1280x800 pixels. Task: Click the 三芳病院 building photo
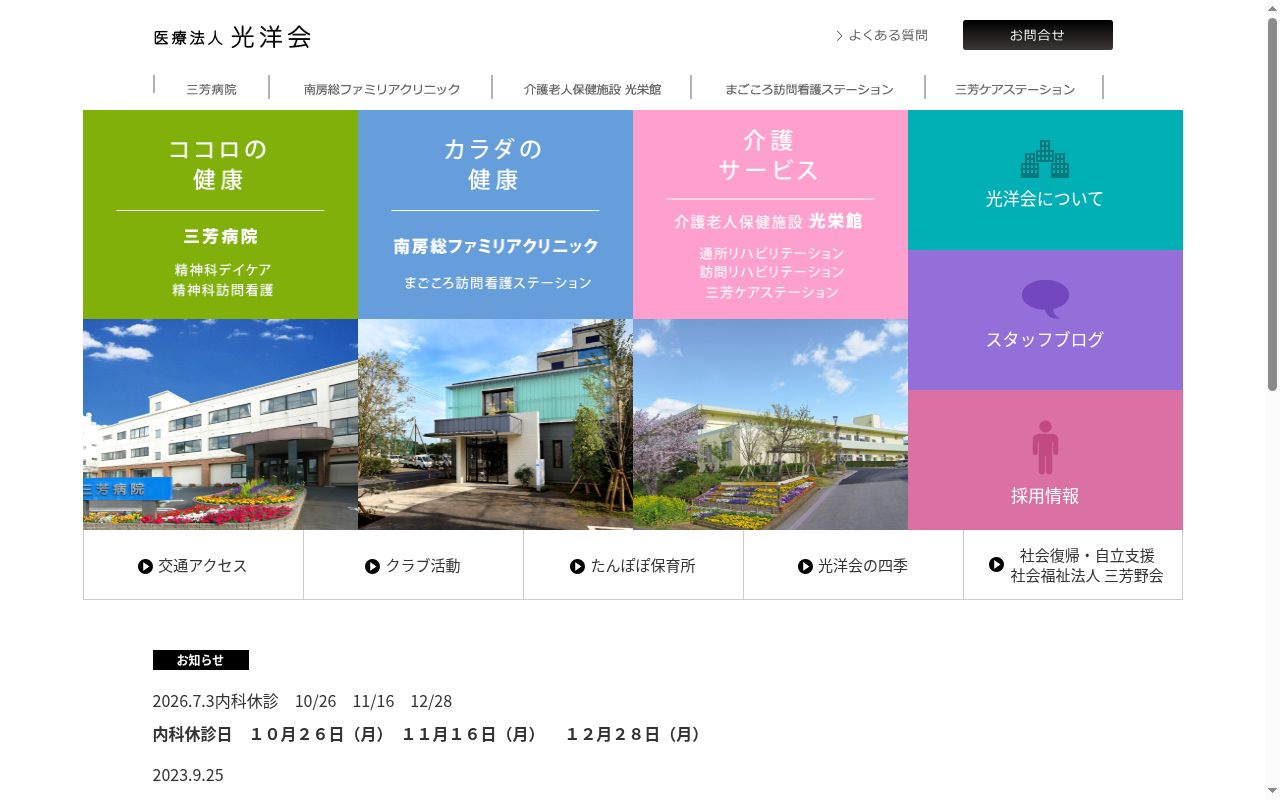pyautogui.click(x=220, y=424)
